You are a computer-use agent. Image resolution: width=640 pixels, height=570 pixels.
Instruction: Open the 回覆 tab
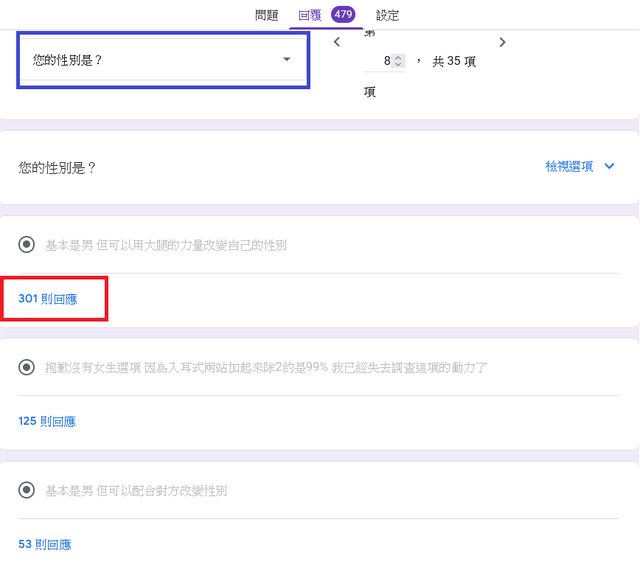click(310, 15)
